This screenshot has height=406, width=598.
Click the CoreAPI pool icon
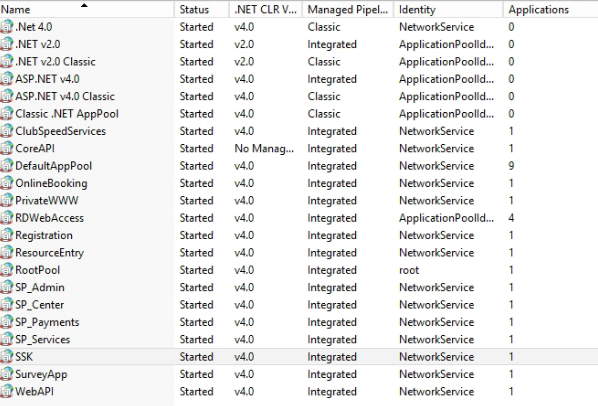click(x=6, y=148)
